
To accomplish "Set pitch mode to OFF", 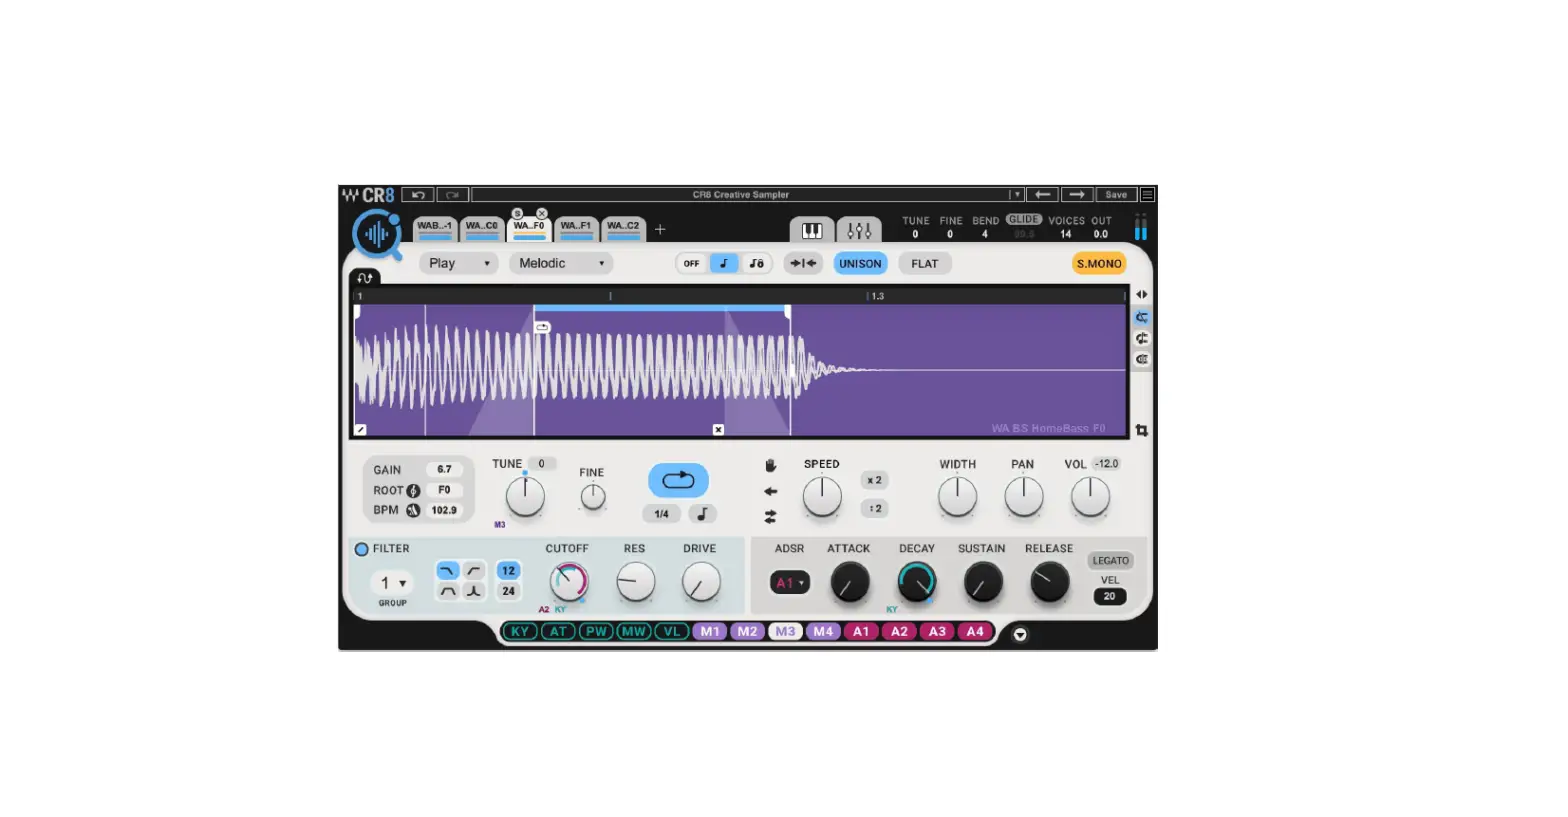I will click(x=691, y=264).
